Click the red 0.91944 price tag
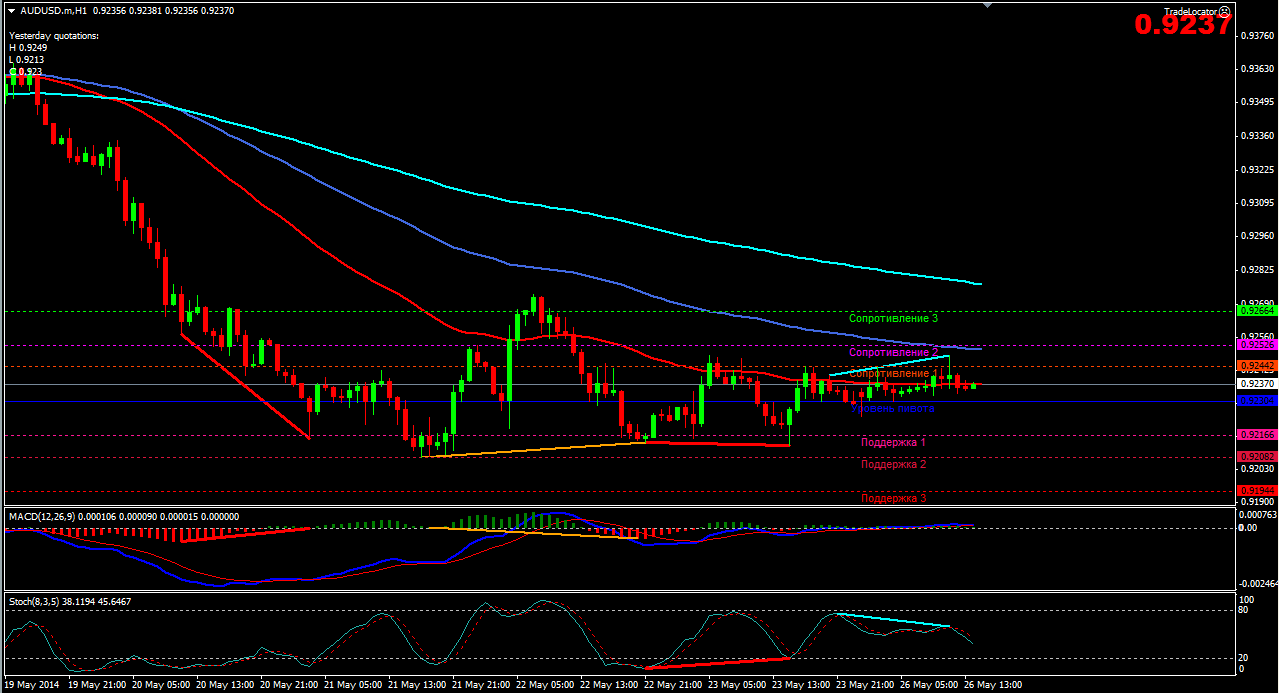This screenshot has width=1279, height=693. click(1256, 490)
